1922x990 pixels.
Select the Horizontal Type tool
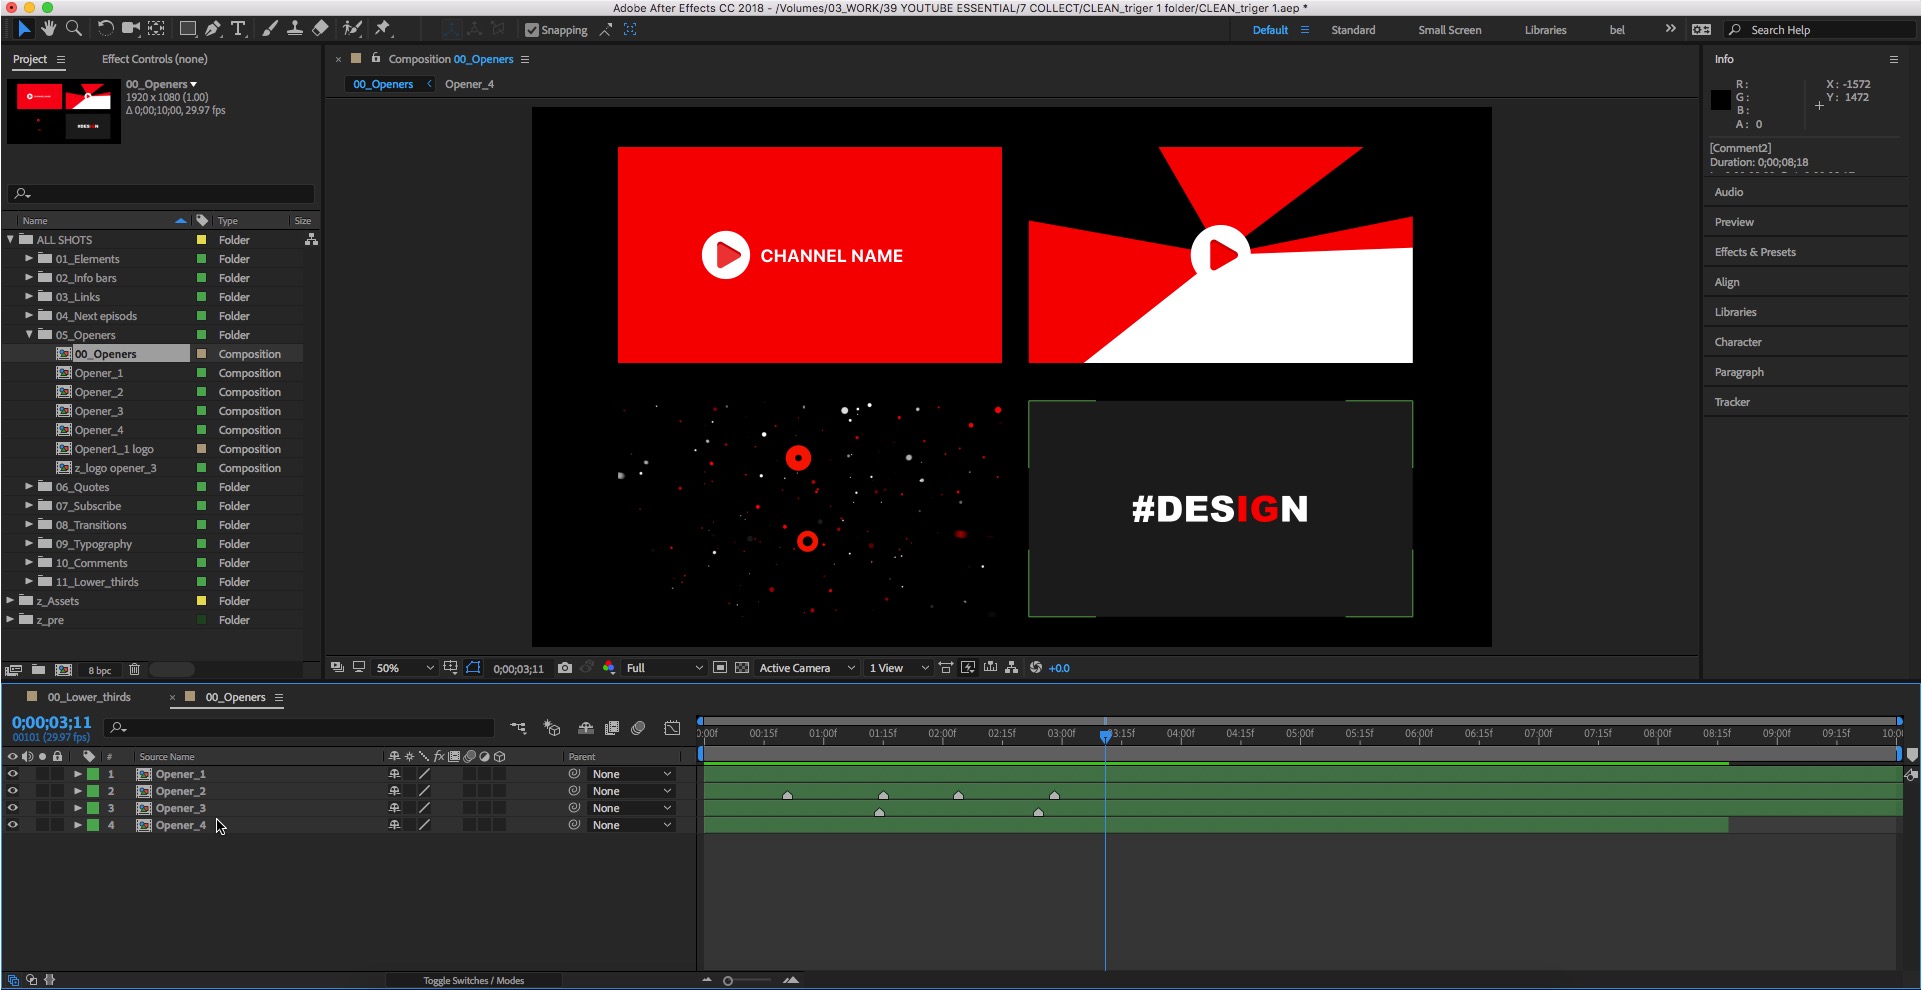click(x=238, y=29)
